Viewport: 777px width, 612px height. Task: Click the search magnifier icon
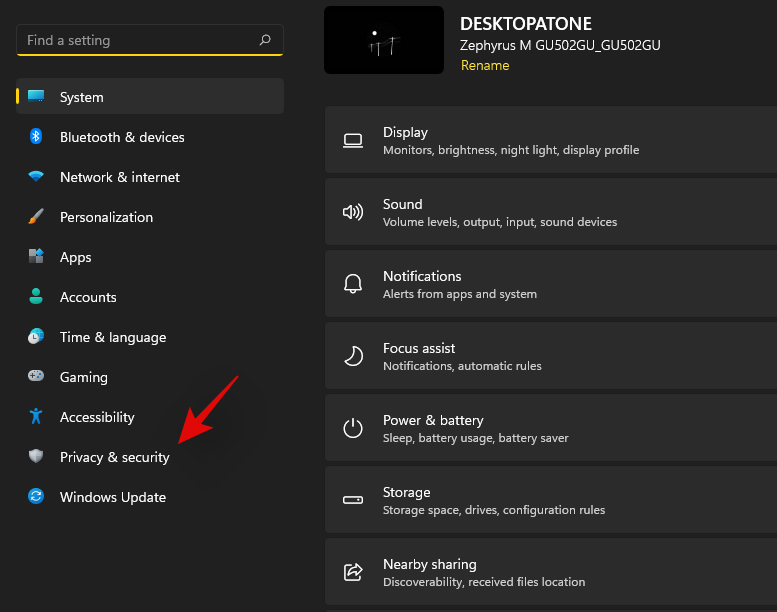265,40
